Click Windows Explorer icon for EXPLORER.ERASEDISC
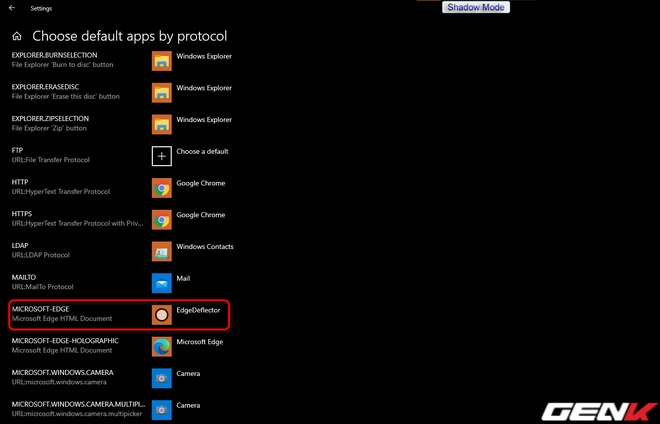The width and height of the screenshot is (660, 424). point(162,93)
